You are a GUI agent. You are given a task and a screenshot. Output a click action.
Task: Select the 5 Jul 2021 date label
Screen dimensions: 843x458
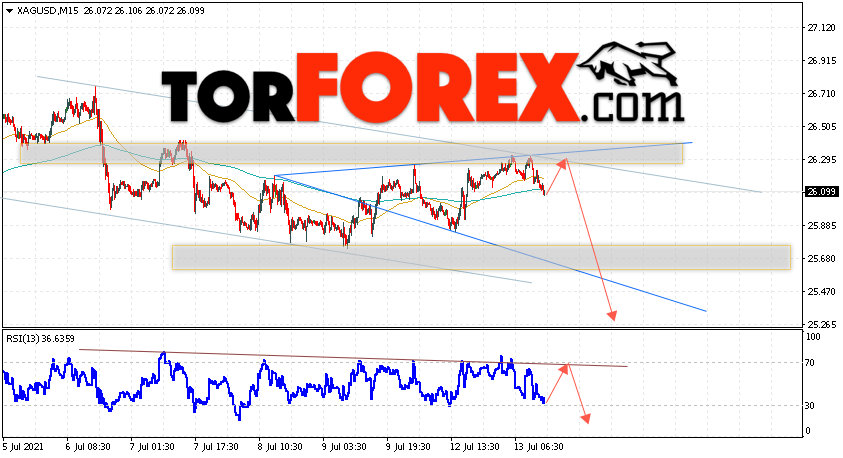[23, 447]
